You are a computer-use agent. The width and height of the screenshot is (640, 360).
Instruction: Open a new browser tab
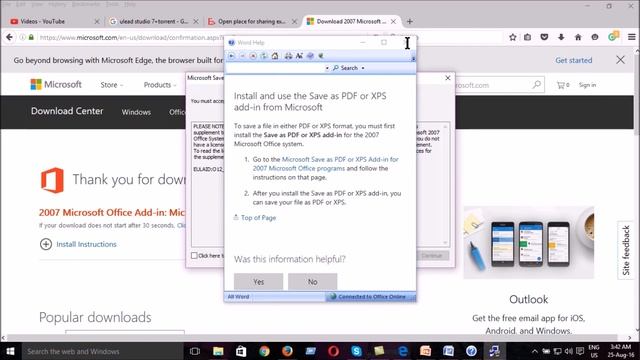[410, 21]
